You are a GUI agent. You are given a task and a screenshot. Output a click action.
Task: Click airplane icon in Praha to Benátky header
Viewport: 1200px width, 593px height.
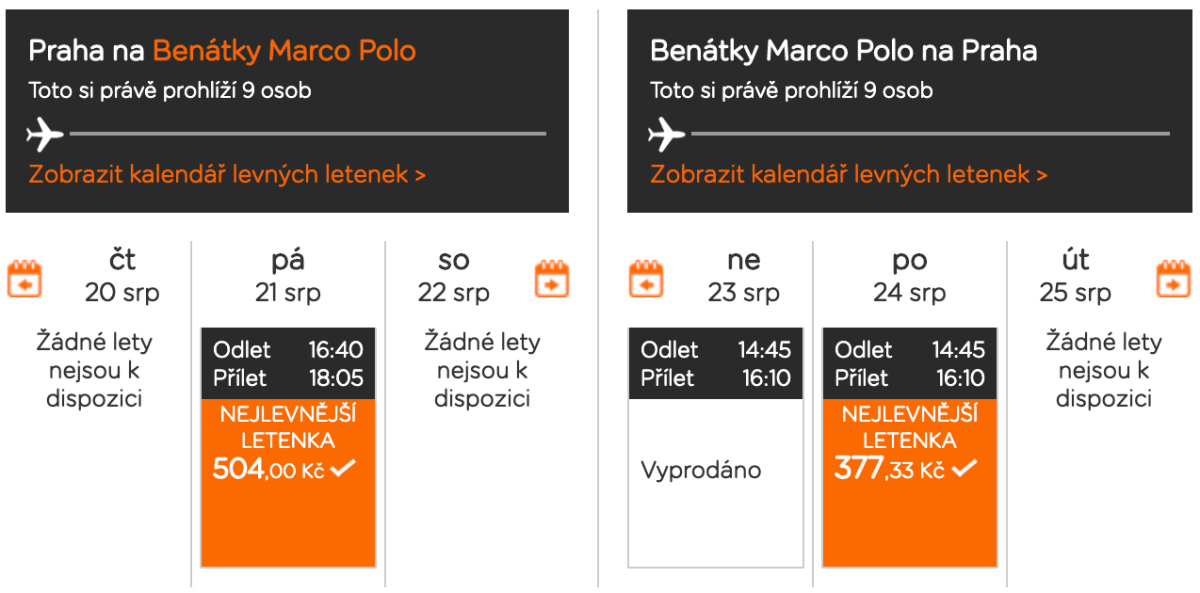coord(46,133)
